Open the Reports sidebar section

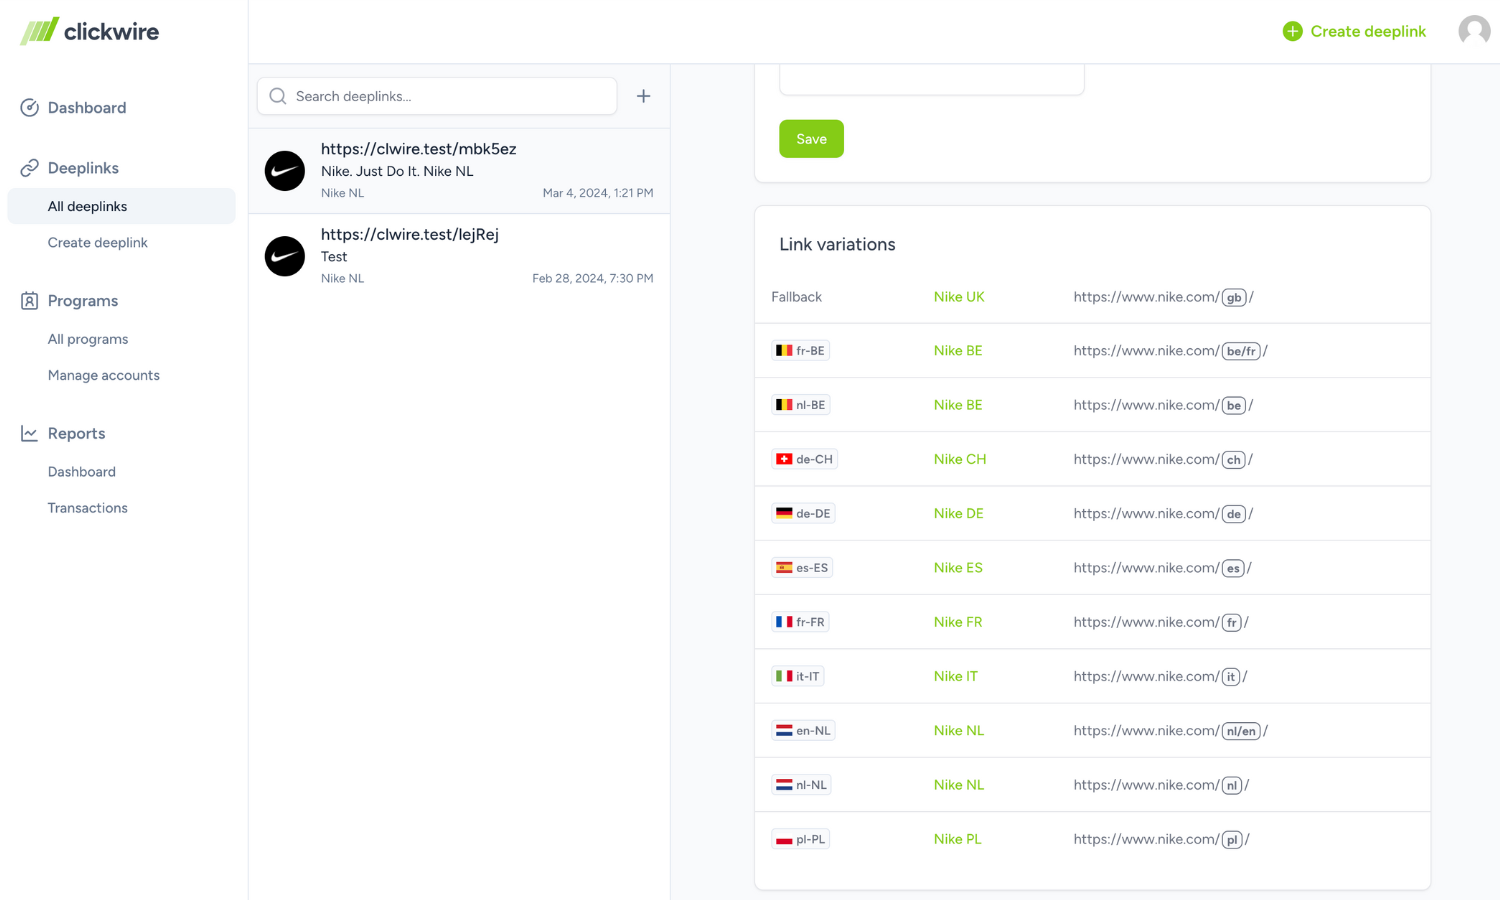point(77,434)
